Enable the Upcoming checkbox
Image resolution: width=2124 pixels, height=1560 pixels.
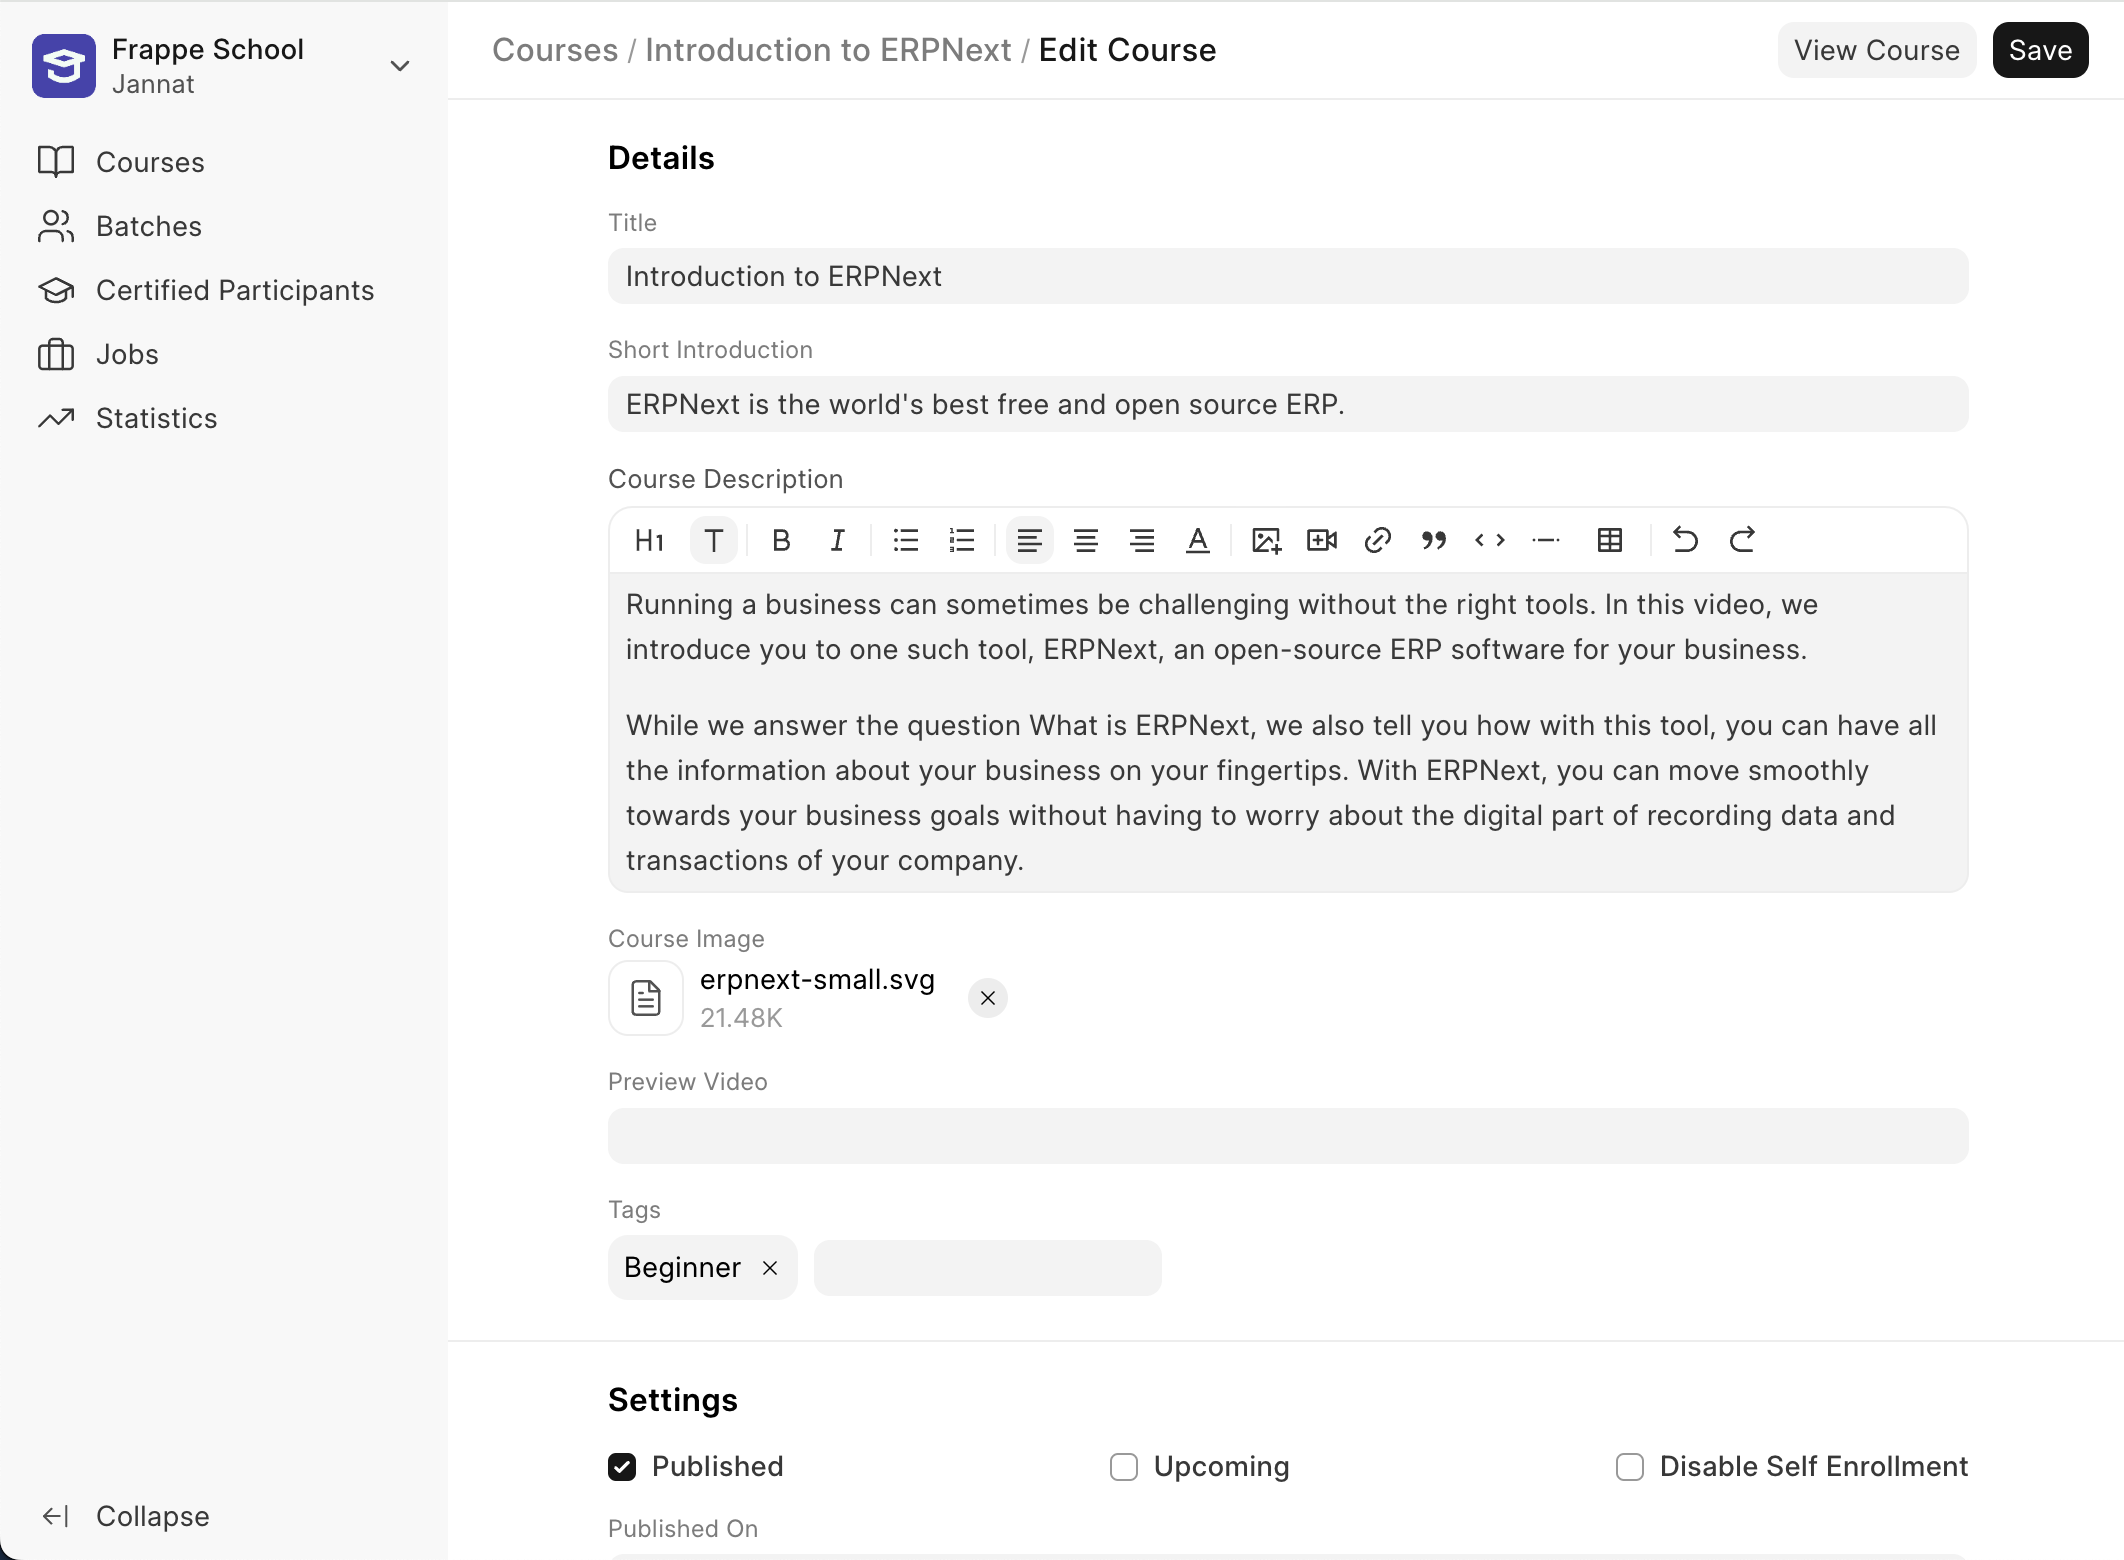(x=1123, y=1466)
